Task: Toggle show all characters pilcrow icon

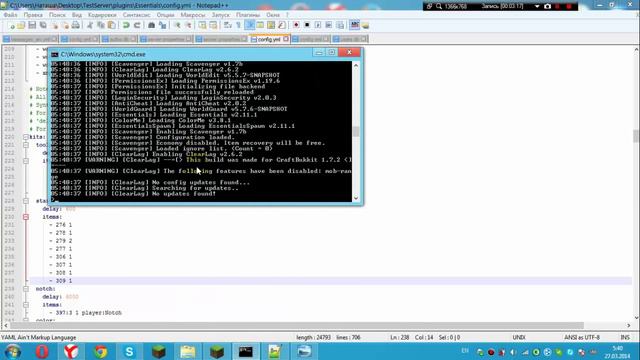Action: coord(239,25)
